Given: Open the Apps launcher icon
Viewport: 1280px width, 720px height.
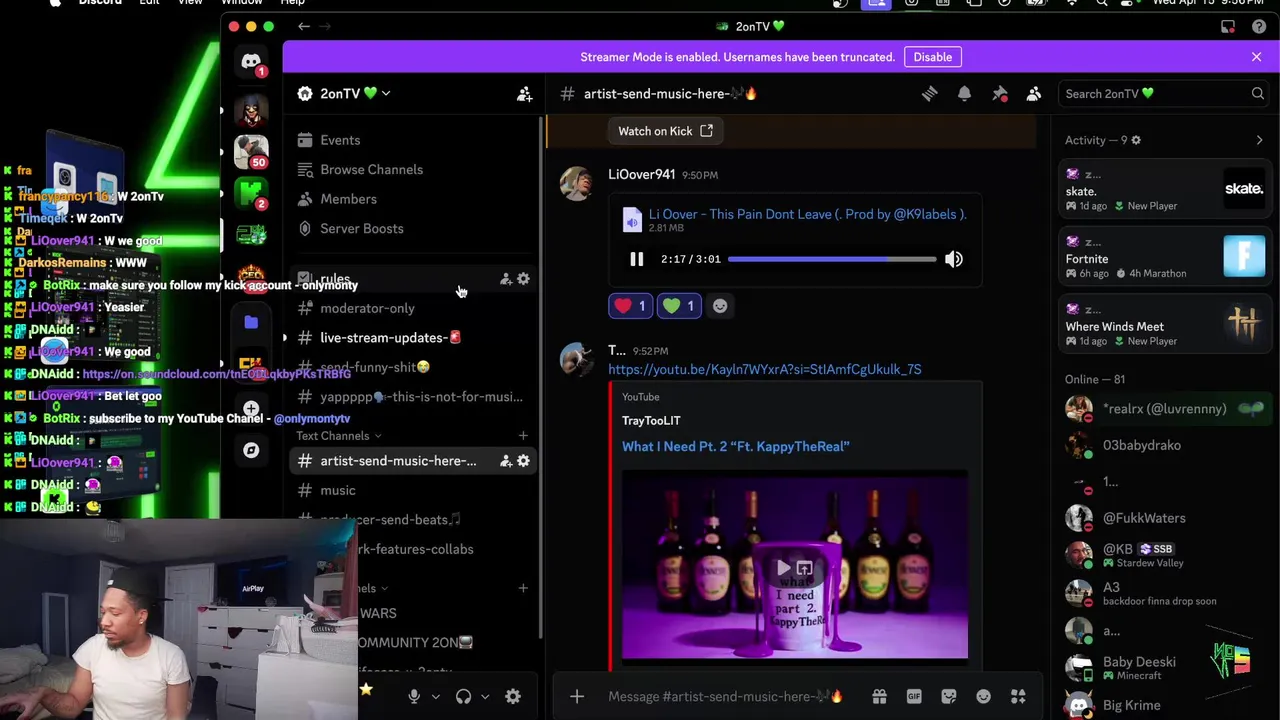Looking at the screenshot, I should 1018,697.
